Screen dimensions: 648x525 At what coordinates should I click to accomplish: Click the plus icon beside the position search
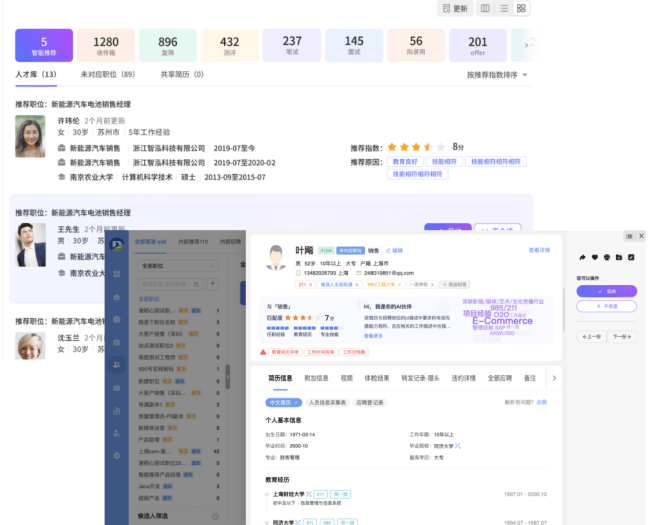[x=212, y=284]
